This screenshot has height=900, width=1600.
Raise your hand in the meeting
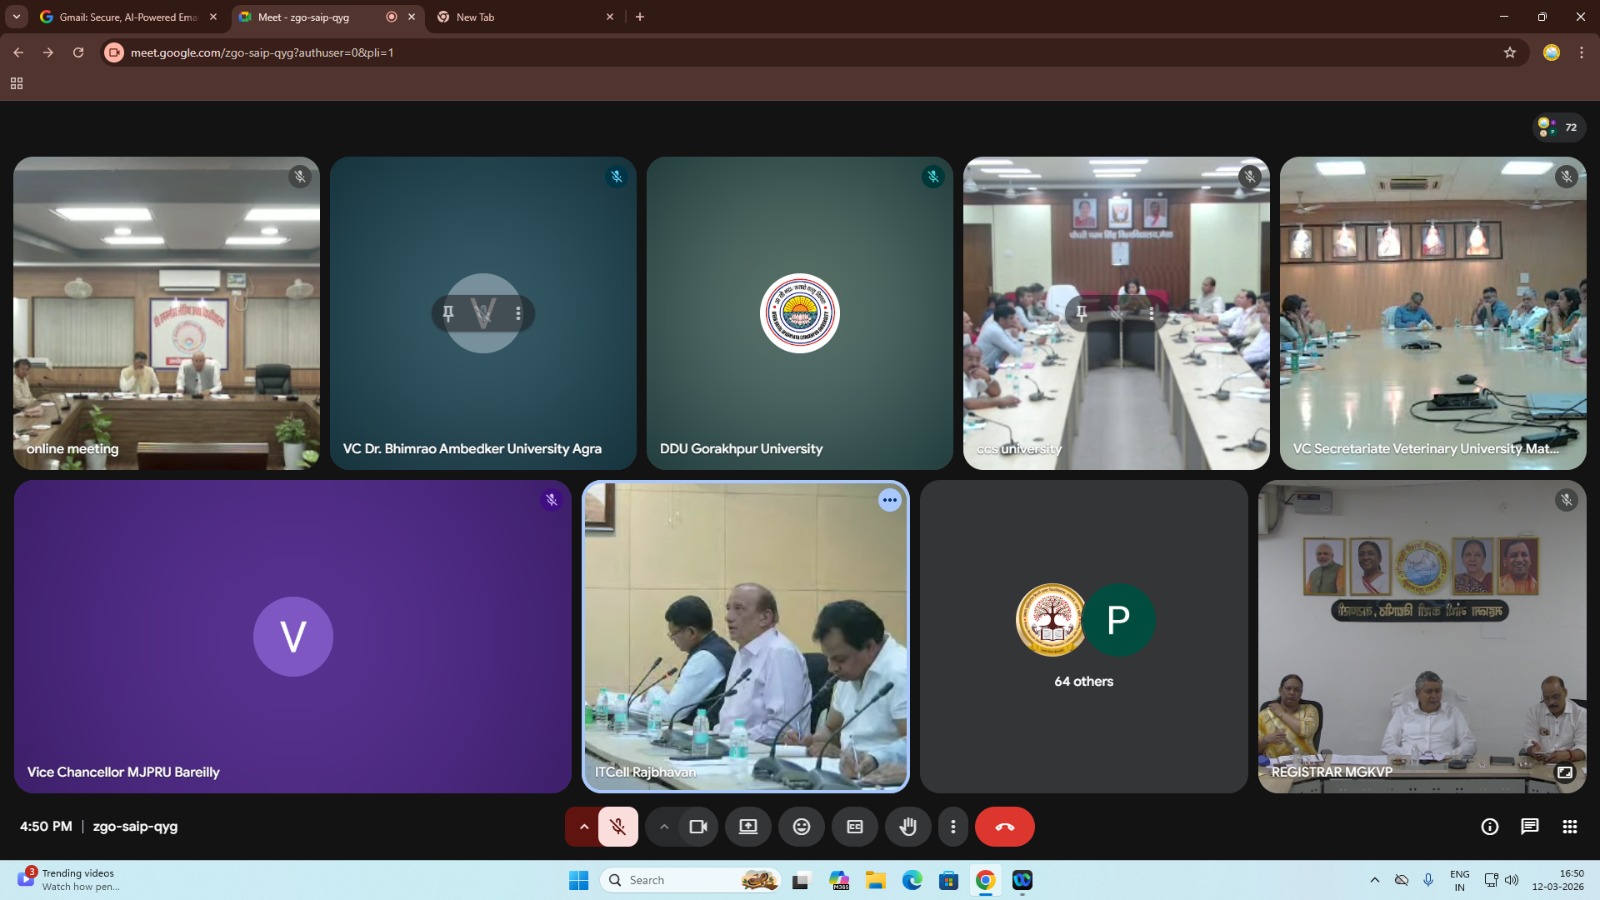[908, 827]
